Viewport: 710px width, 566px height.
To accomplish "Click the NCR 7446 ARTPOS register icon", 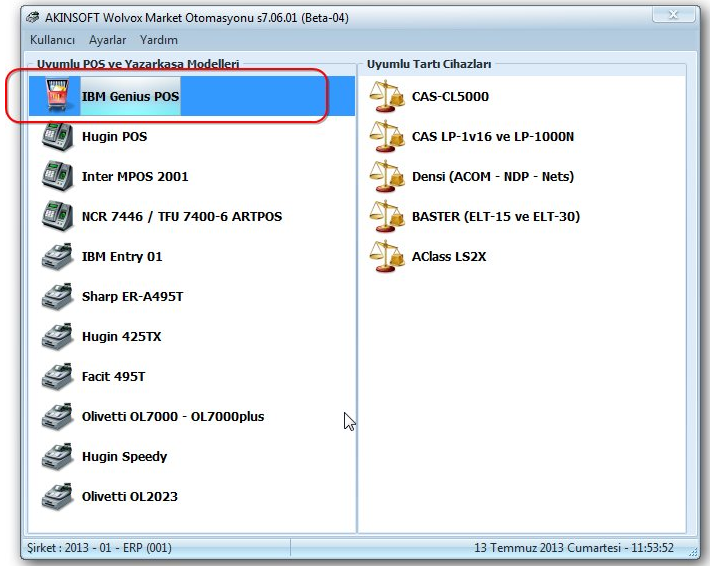I will tap(58, 216).
